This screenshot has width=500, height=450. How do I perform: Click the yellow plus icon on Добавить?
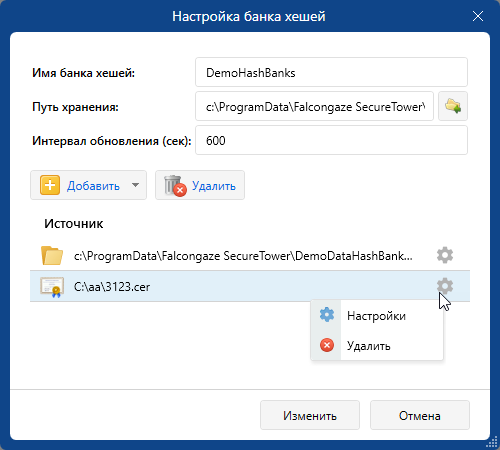coord(50,185)
